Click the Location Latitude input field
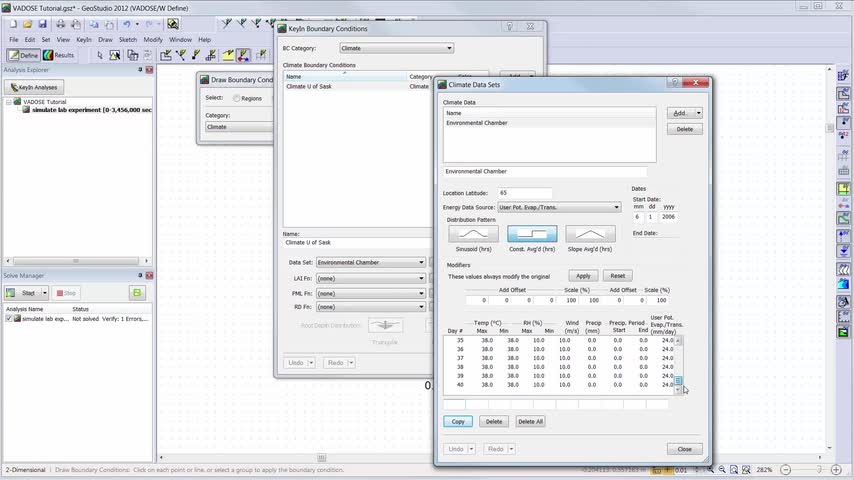 524,193
